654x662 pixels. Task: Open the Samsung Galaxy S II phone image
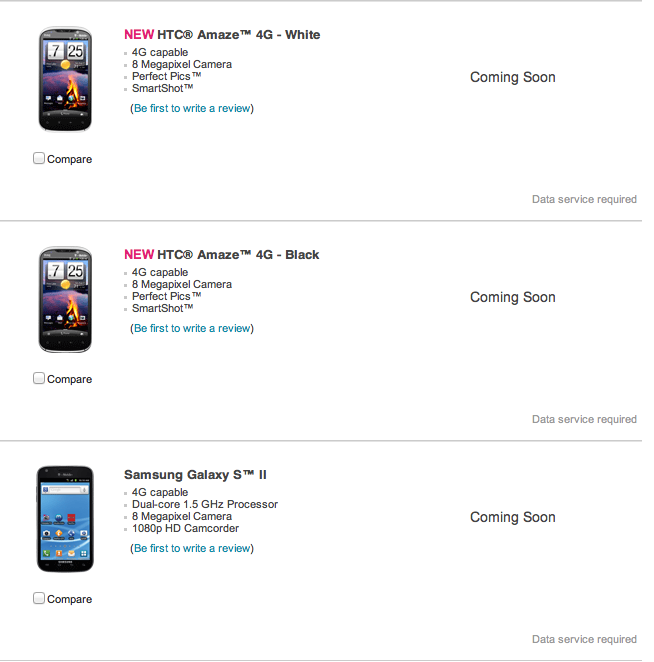[x=65, y=519]
